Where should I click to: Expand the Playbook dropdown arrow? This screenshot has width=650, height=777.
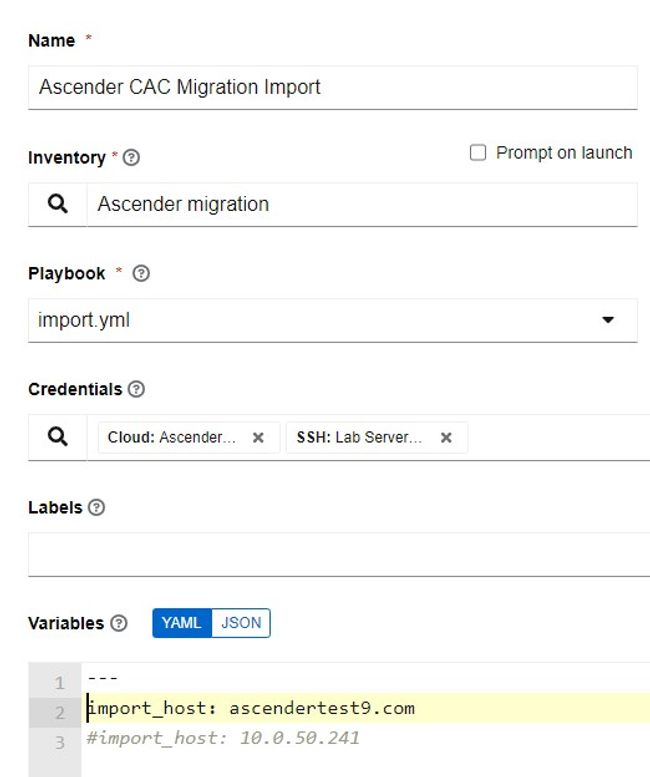608,320
